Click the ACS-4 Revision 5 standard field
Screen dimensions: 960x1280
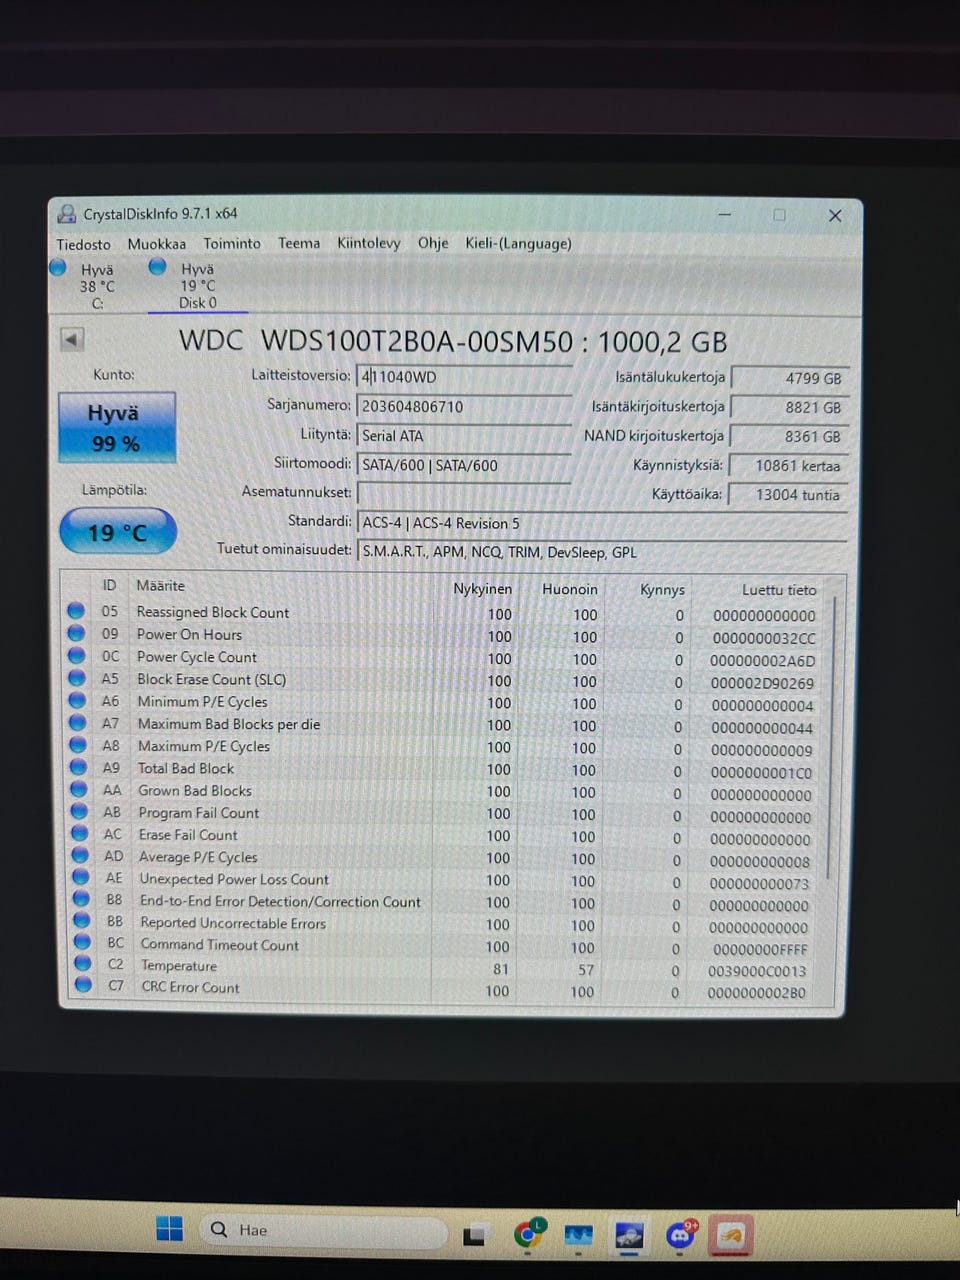pyautogui.click(x=602, y=523)
